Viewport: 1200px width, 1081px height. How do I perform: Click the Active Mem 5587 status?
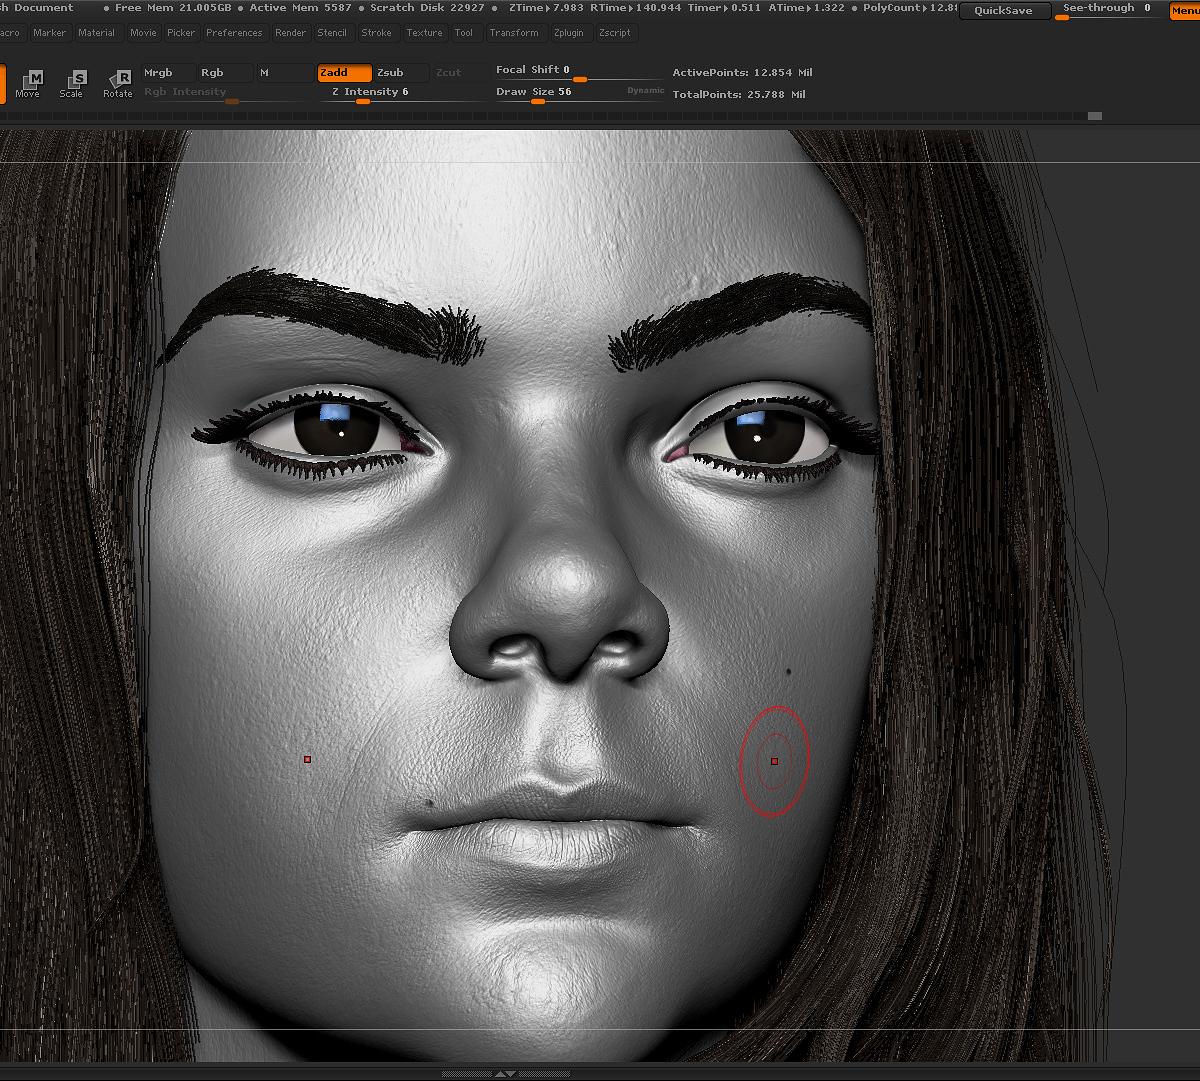tap(301, 8)
